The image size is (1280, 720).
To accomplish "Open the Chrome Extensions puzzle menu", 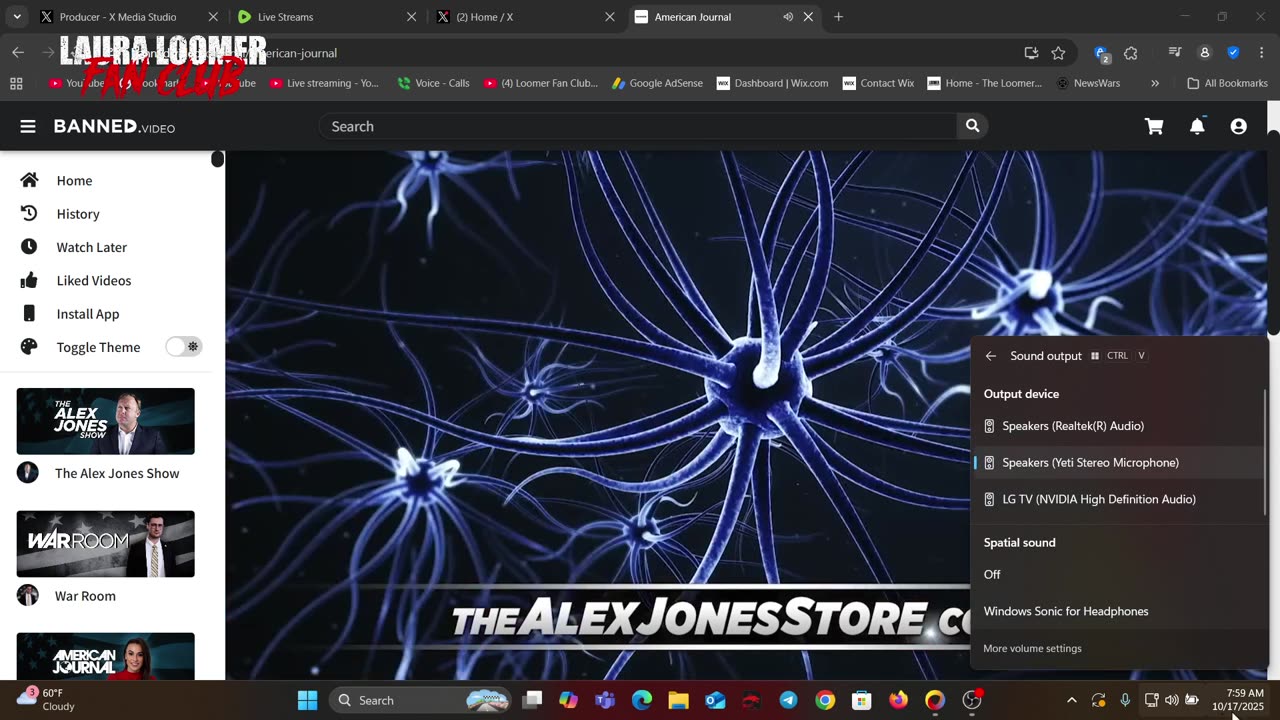I will 1131,53.
